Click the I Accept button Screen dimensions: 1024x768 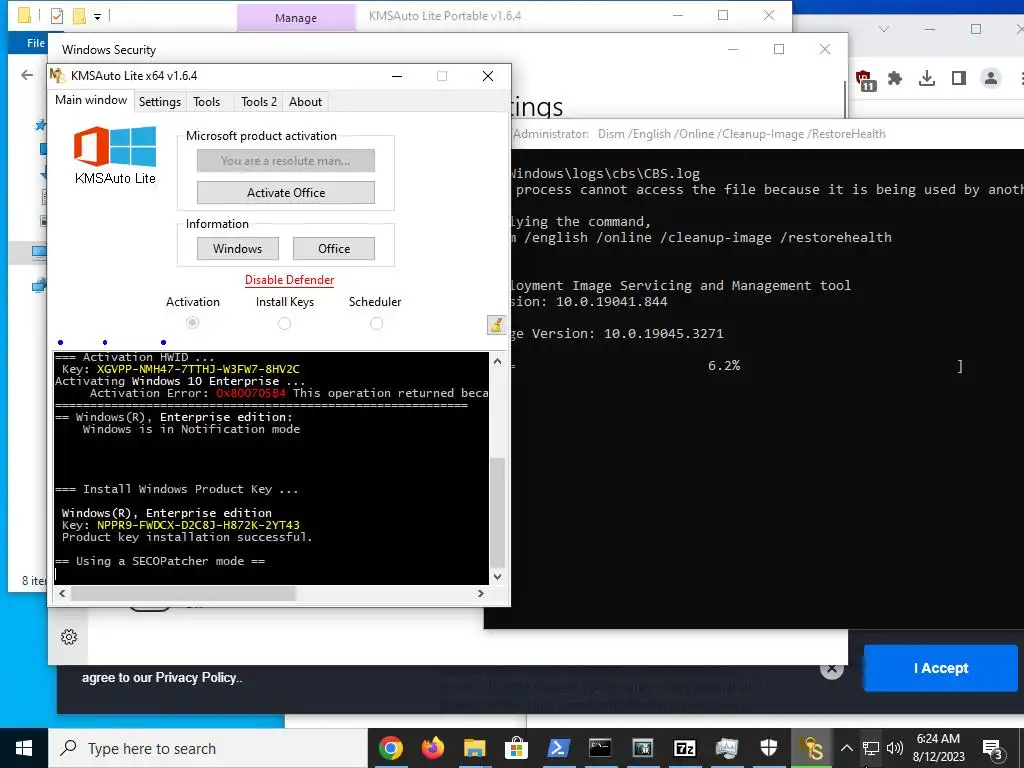940,668
